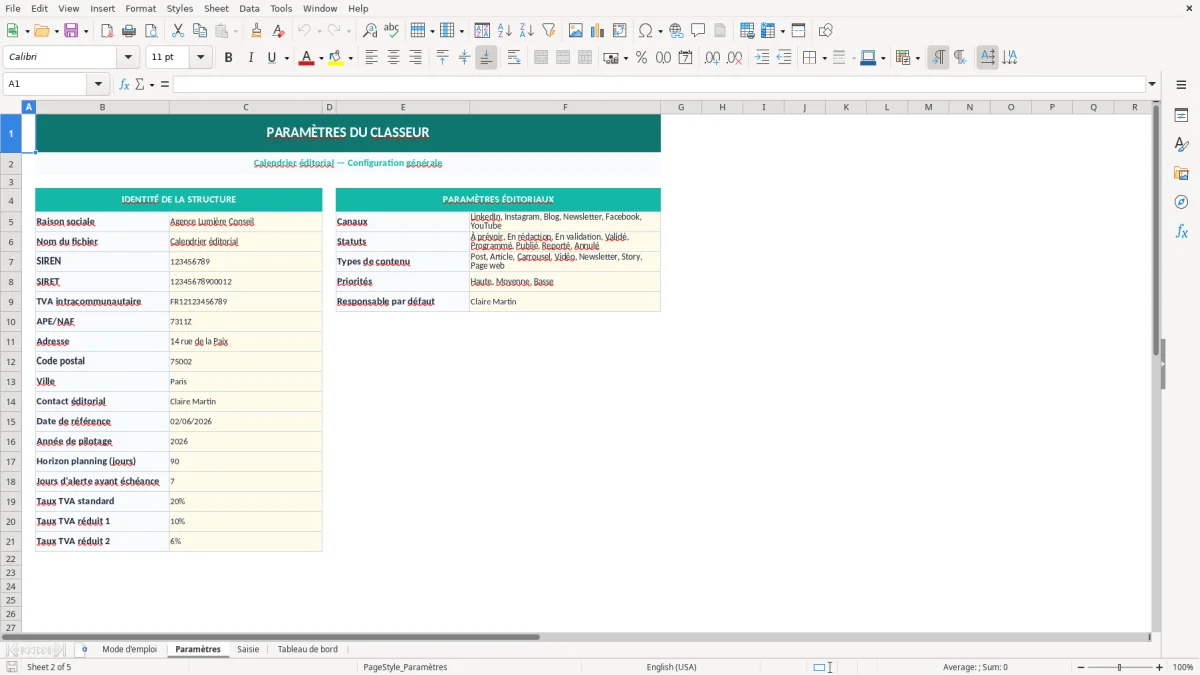This screenshot has width=1200, height=675.
Task: Export directly as PDF
Action: (107, 31)
